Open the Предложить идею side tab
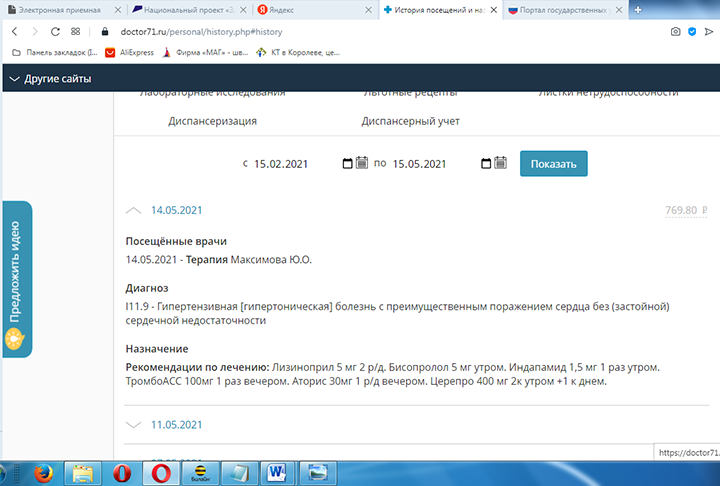Screen dimensions: 720x486 tap(16, 278)
